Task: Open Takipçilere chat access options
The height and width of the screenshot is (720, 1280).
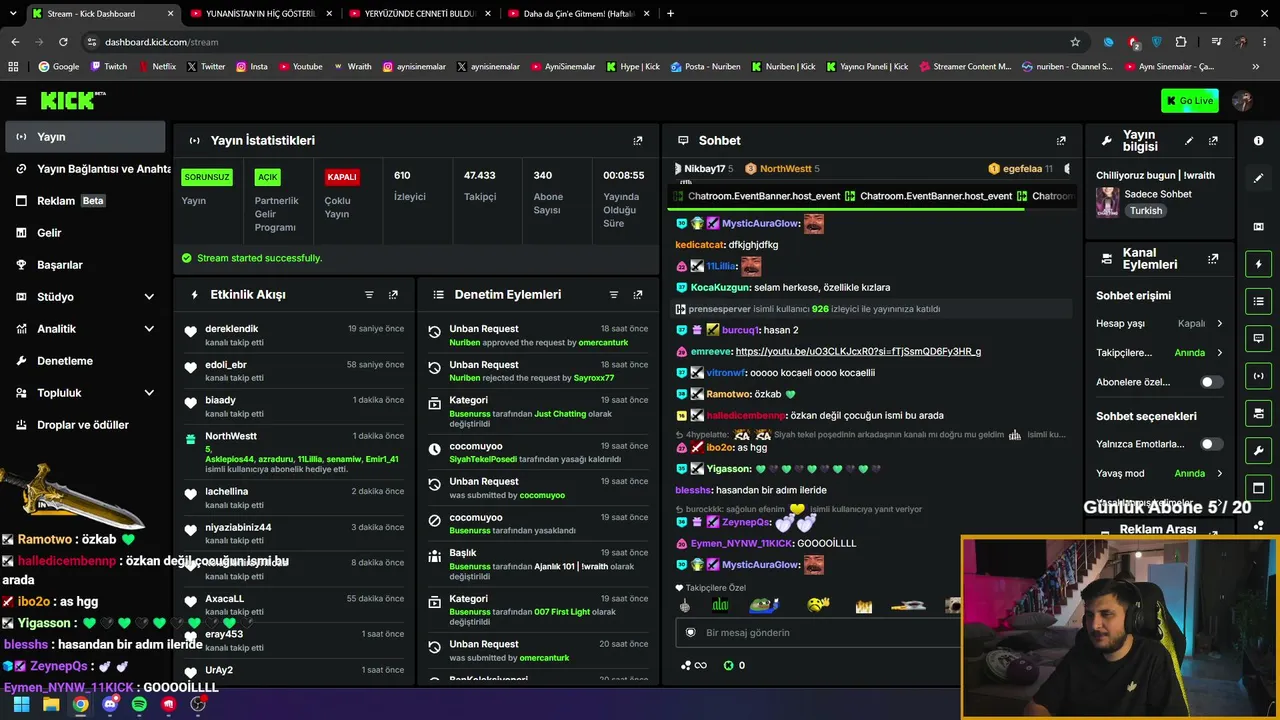Action: pos(1159,353)
